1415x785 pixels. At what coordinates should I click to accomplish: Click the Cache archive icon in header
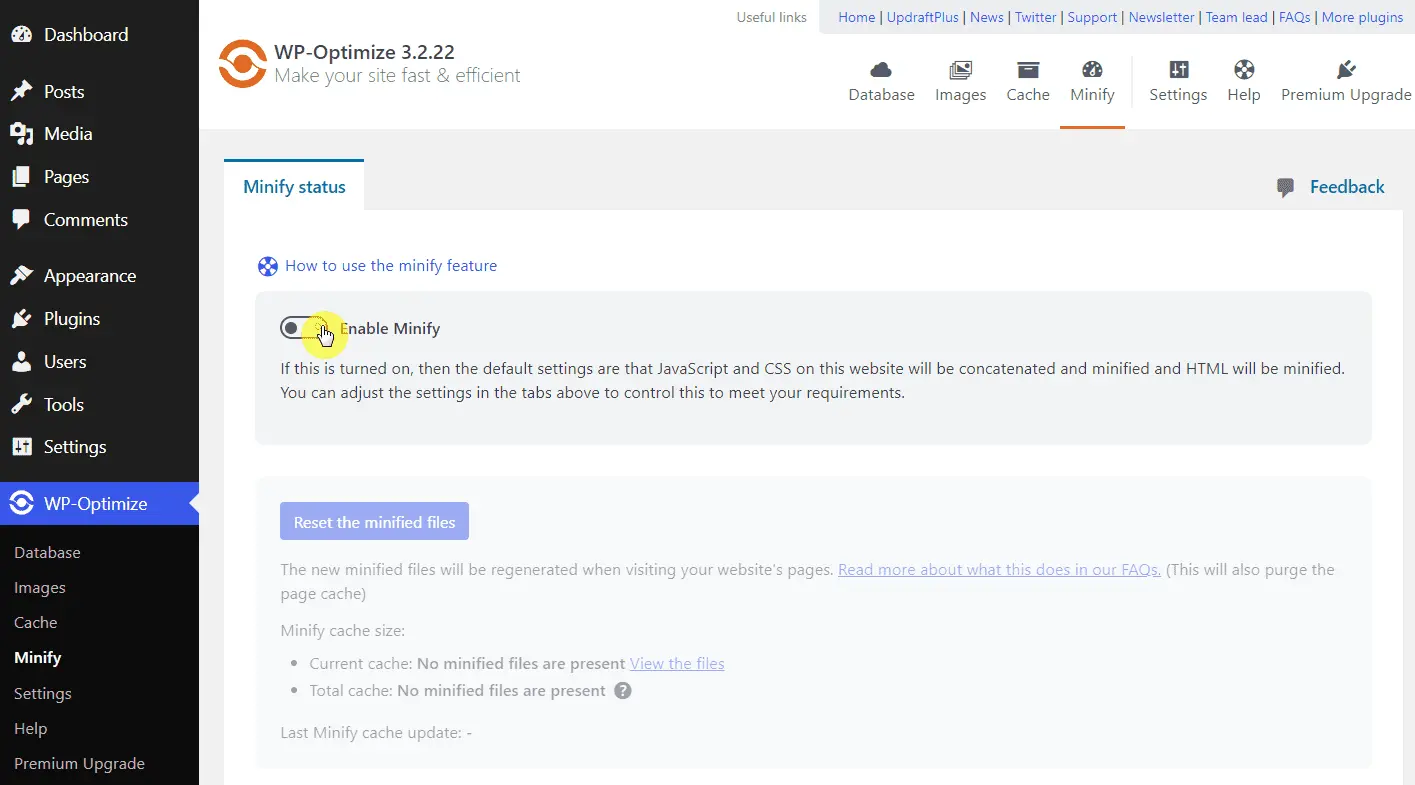coord(1028,69)
